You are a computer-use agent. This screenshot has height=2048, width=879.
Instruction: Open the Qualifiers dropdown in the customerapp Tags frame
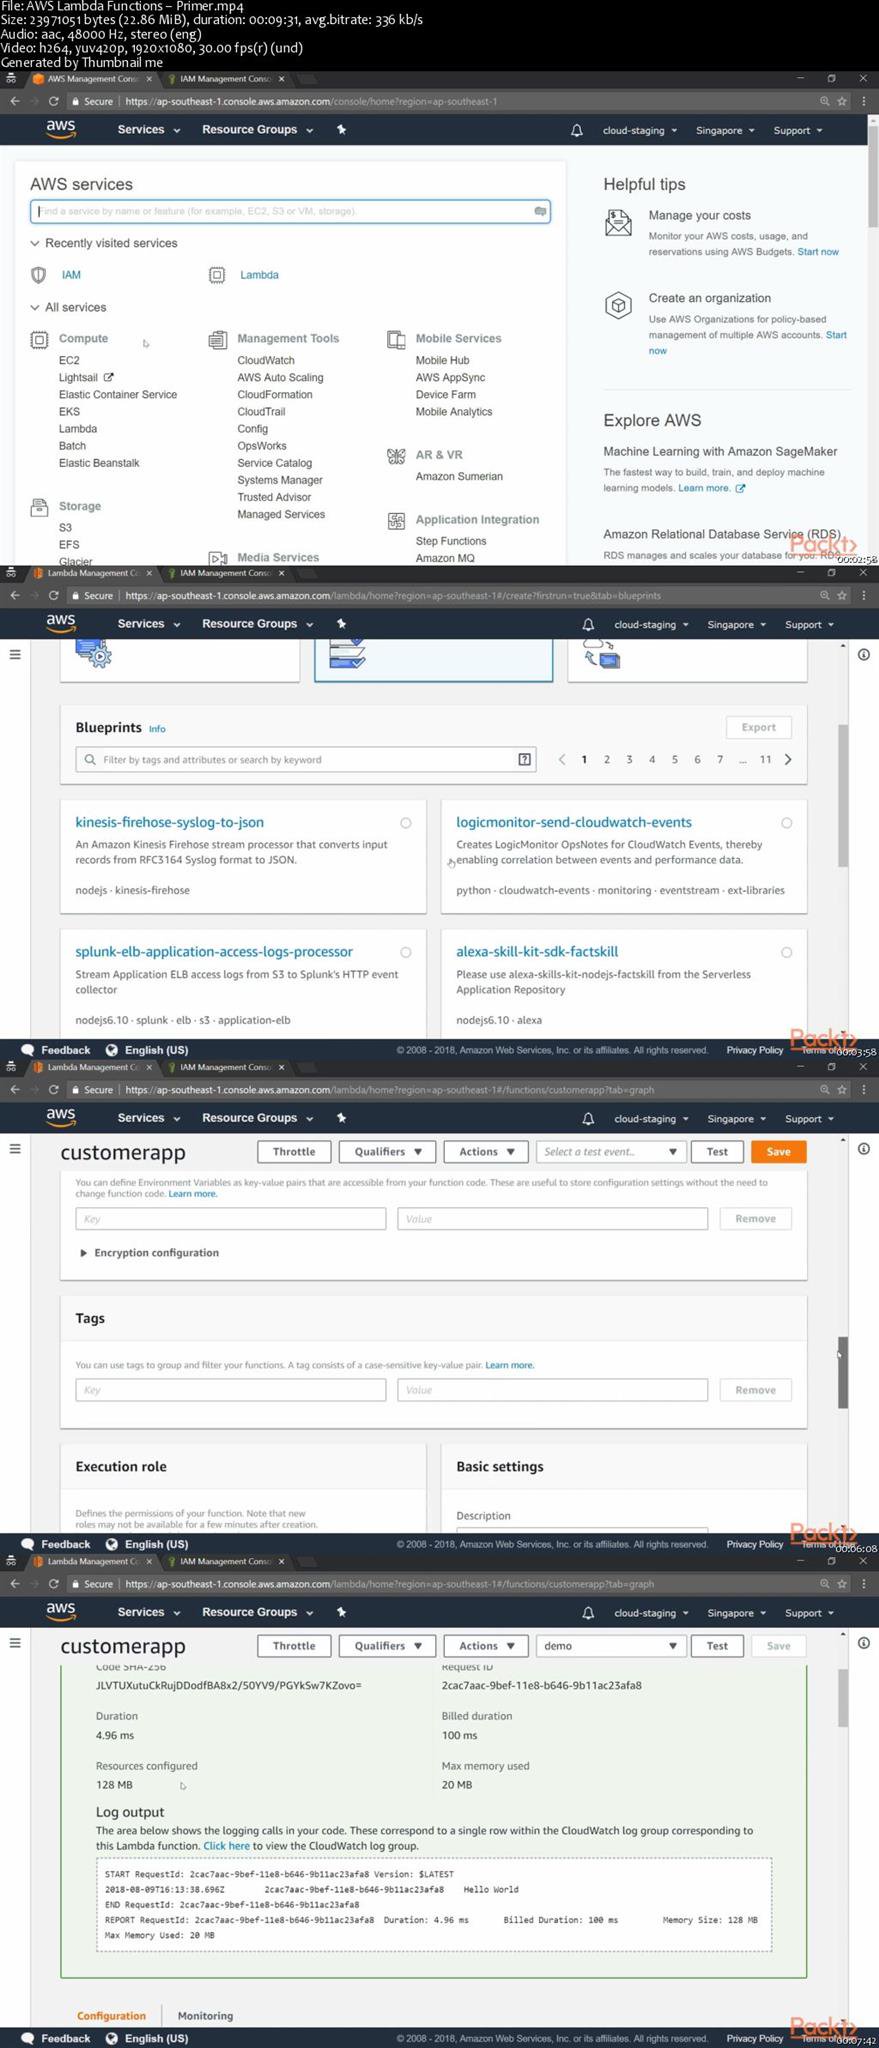click(x=387, y=1151)
